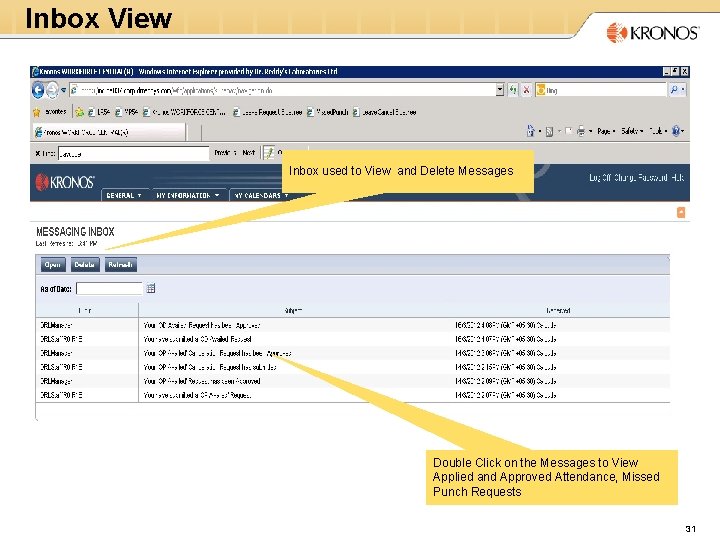This screenshot has height=540, width=720.
Task: Click the red Stop loading icon
Action: tap(526, 90)
